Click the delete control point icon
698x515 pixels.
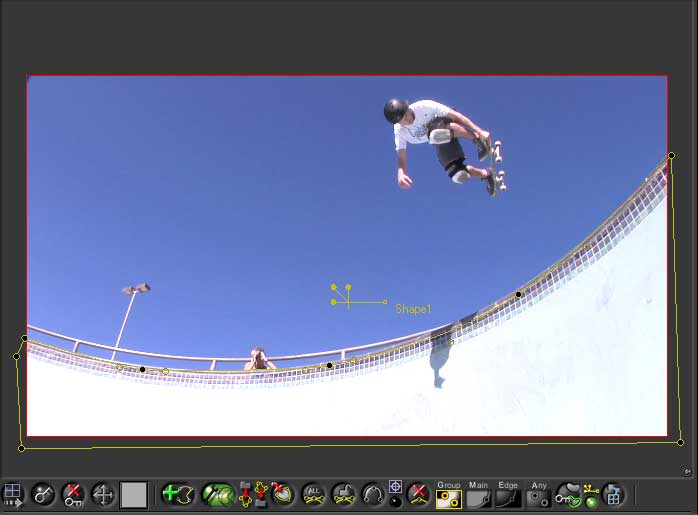click(283, 495)
